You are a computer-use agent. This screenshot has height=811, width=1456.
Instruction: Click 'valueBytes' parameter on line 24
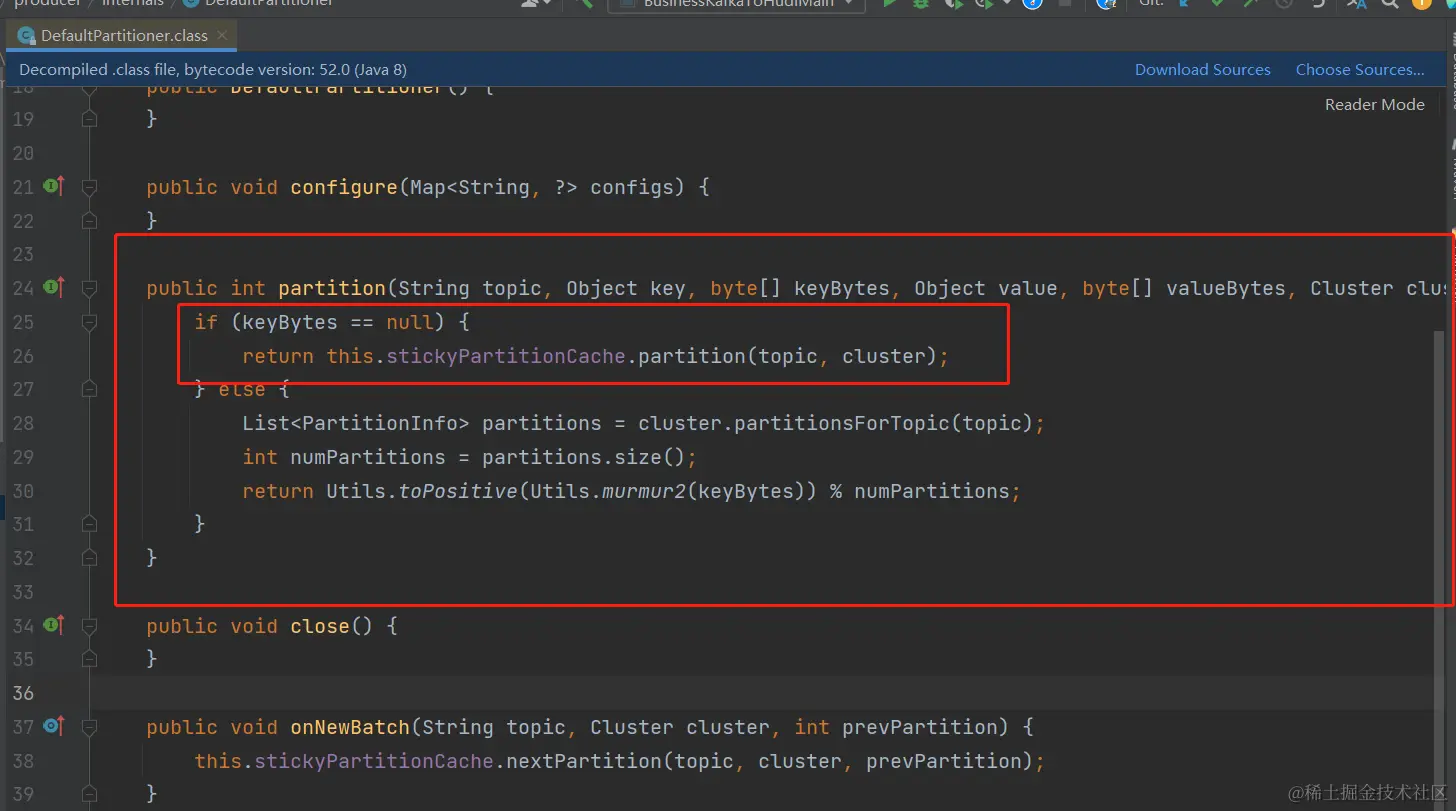1226,288
